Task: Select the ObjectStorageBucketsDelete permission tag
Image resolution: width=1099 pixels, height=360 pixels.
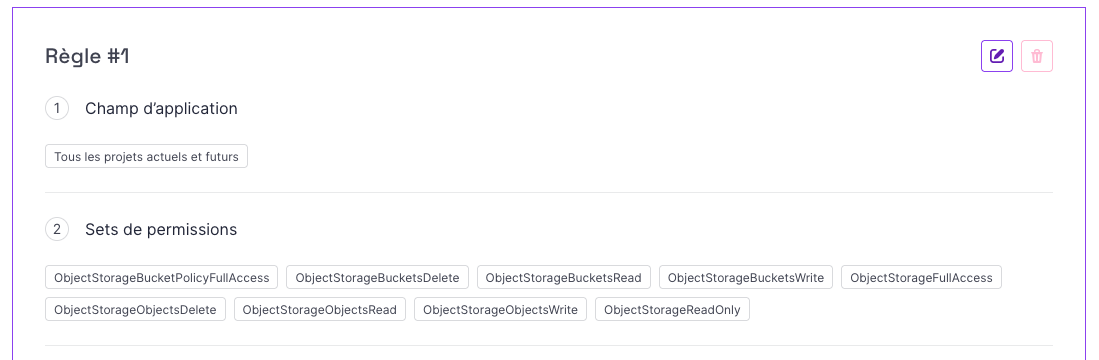Action: click(x=377, y=277)
